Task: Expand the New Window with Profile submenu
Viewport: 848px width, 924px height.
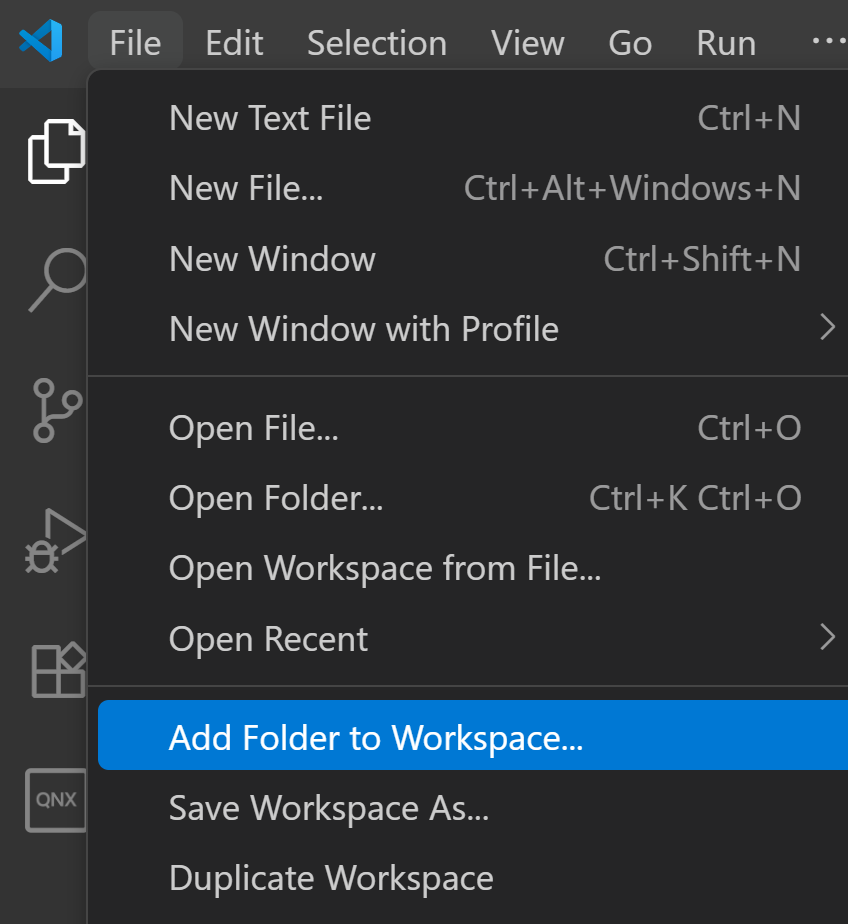Action: pos(826,328)
